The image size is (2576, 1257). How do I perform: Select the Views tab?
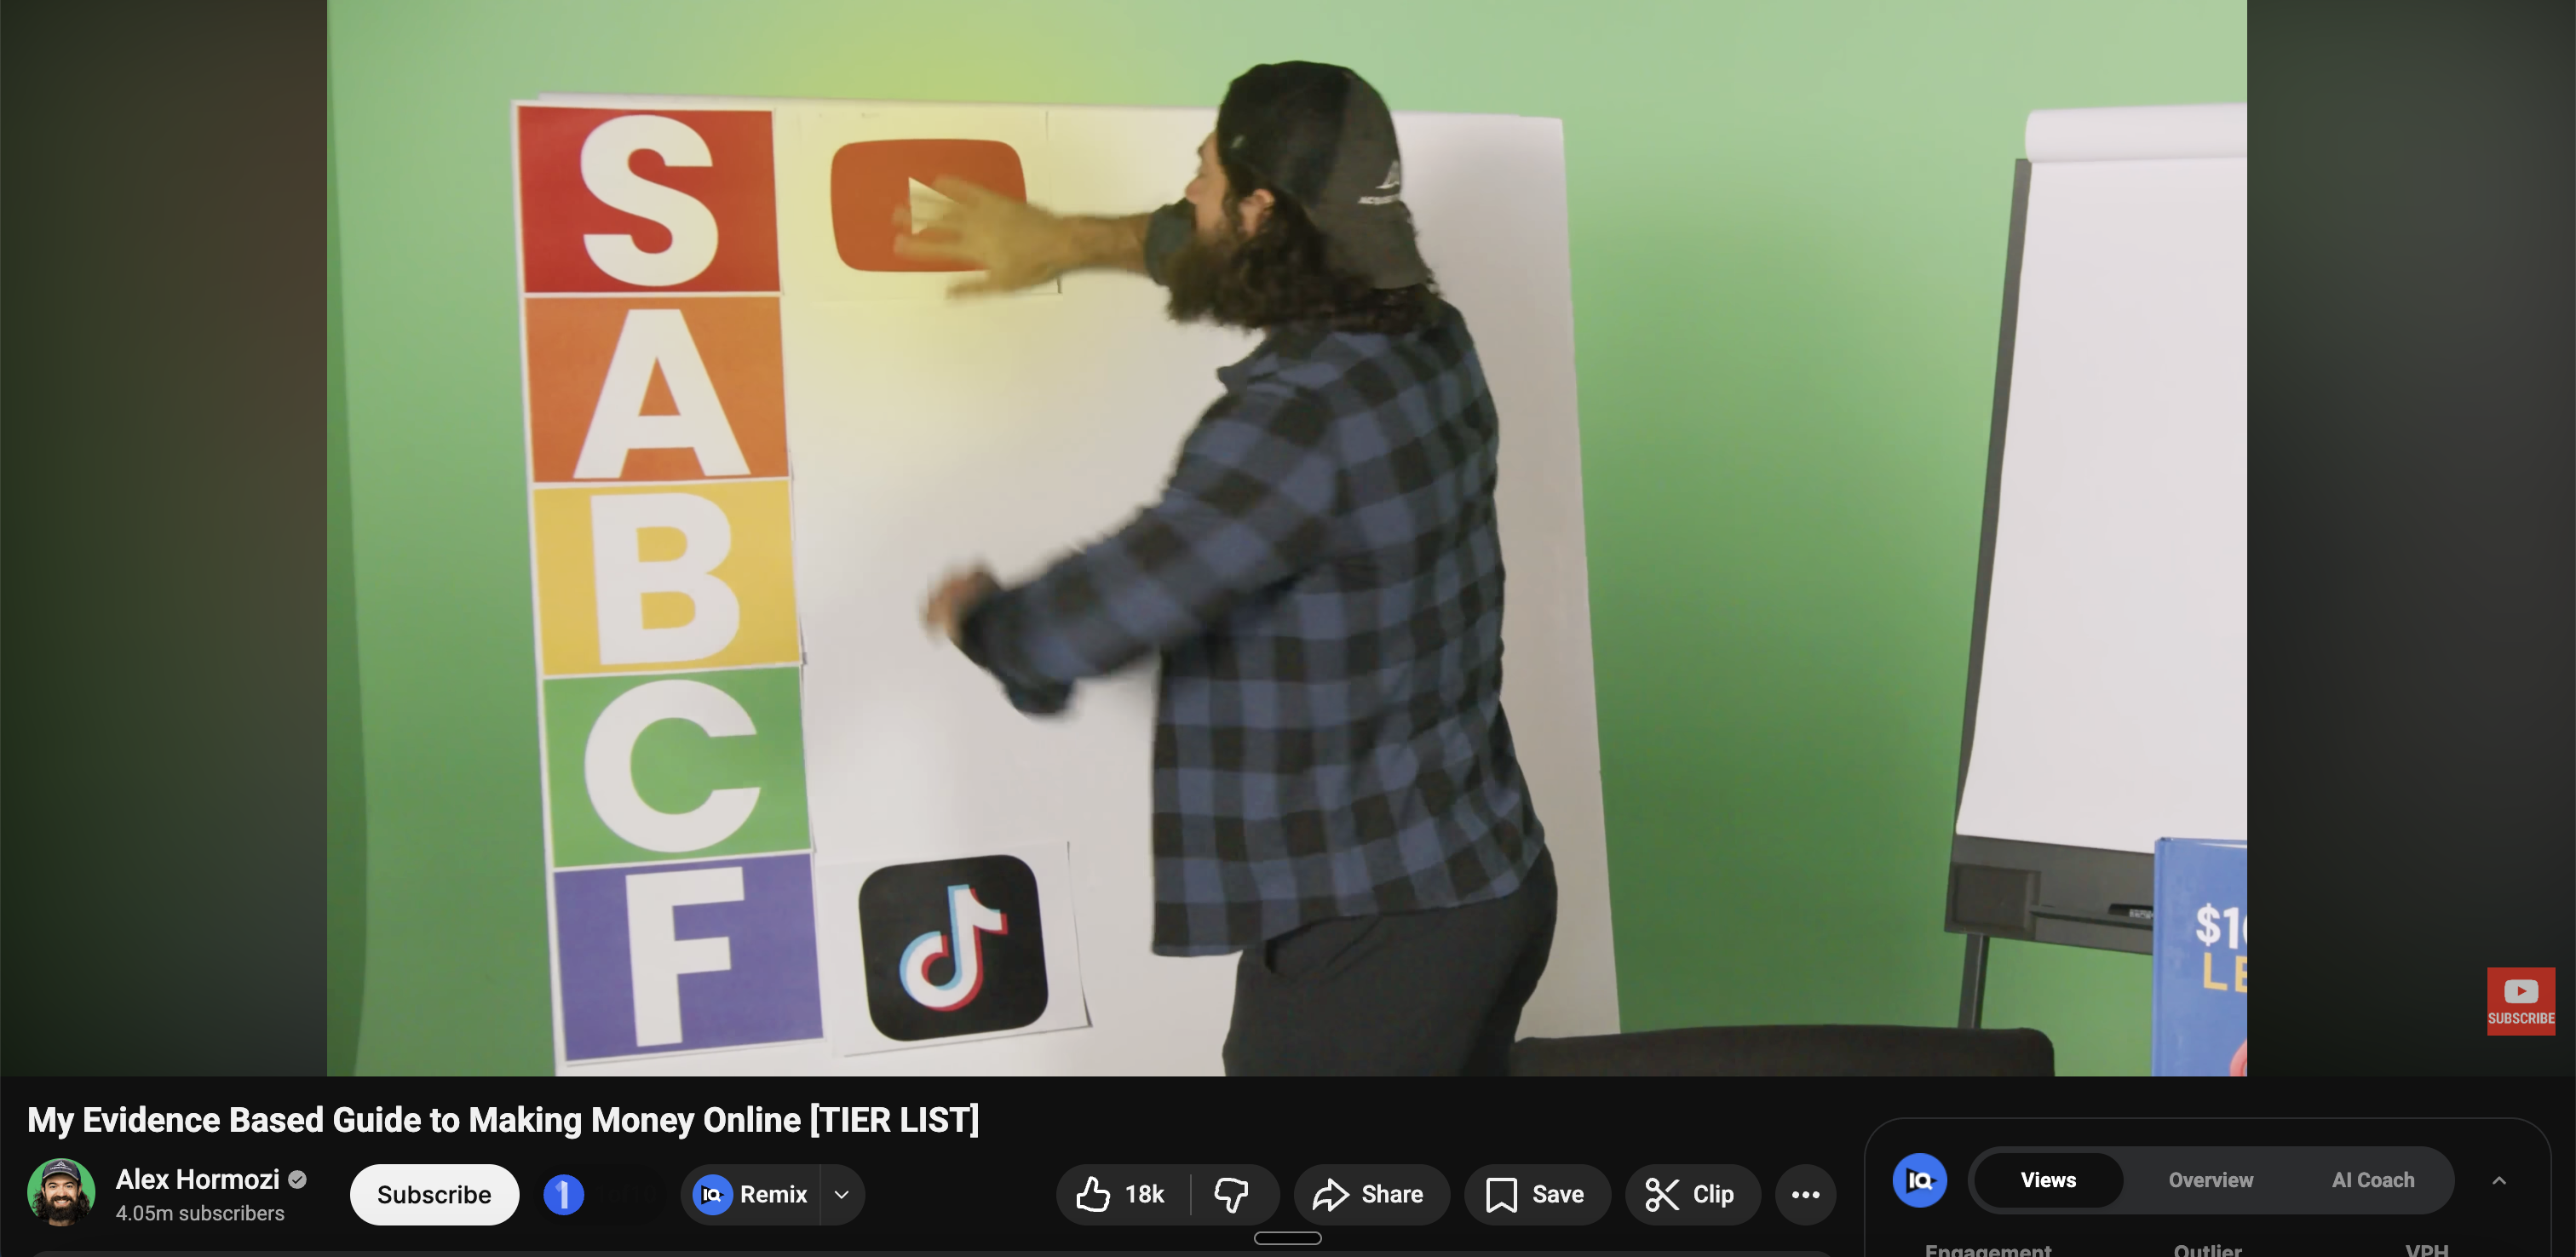[x=2047, y=1180]
